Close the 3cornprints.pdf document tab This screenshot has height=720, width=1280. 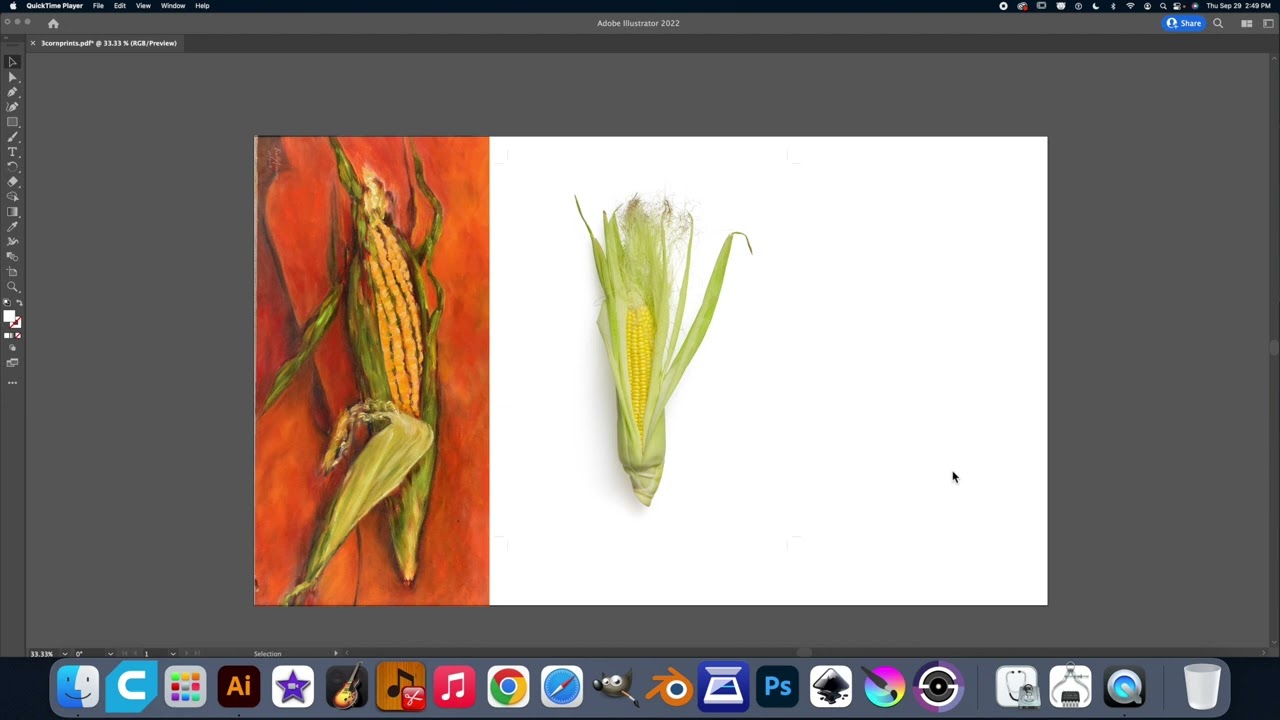click(33, 43)
